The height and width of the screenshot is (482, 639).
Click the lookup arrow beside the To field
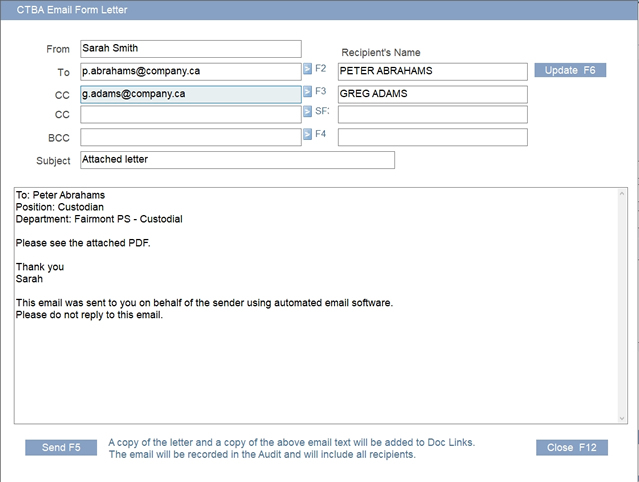point(308,70)
